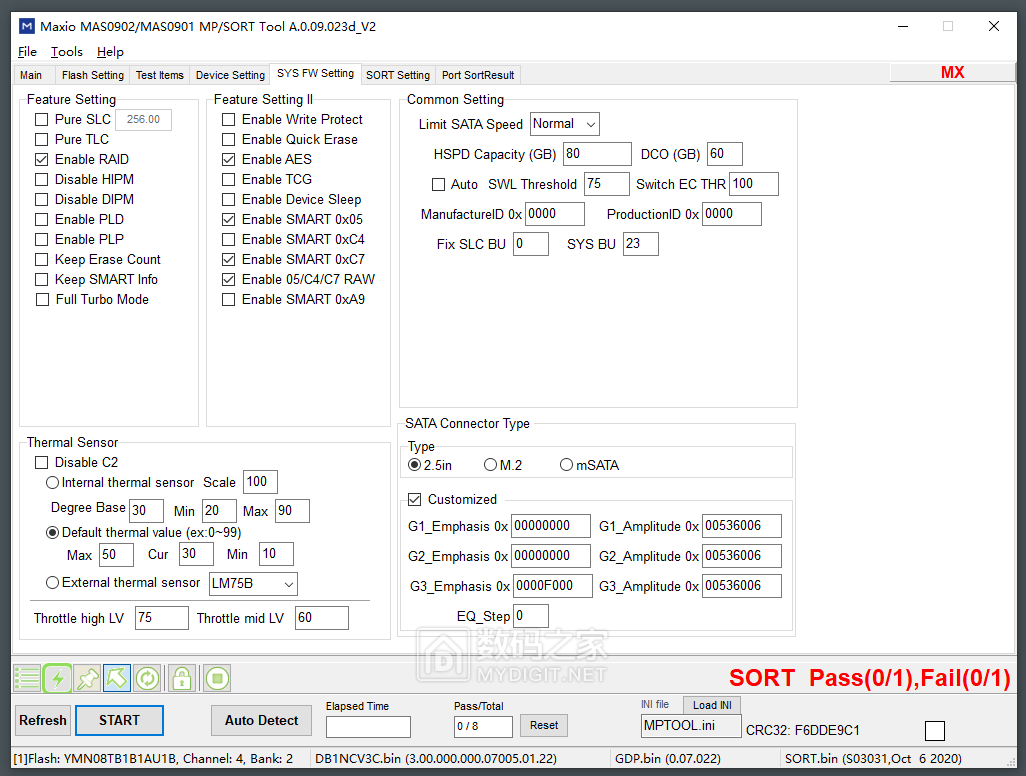Check the Enable PLP option
1026x776 pixels.
coord(42,239)
